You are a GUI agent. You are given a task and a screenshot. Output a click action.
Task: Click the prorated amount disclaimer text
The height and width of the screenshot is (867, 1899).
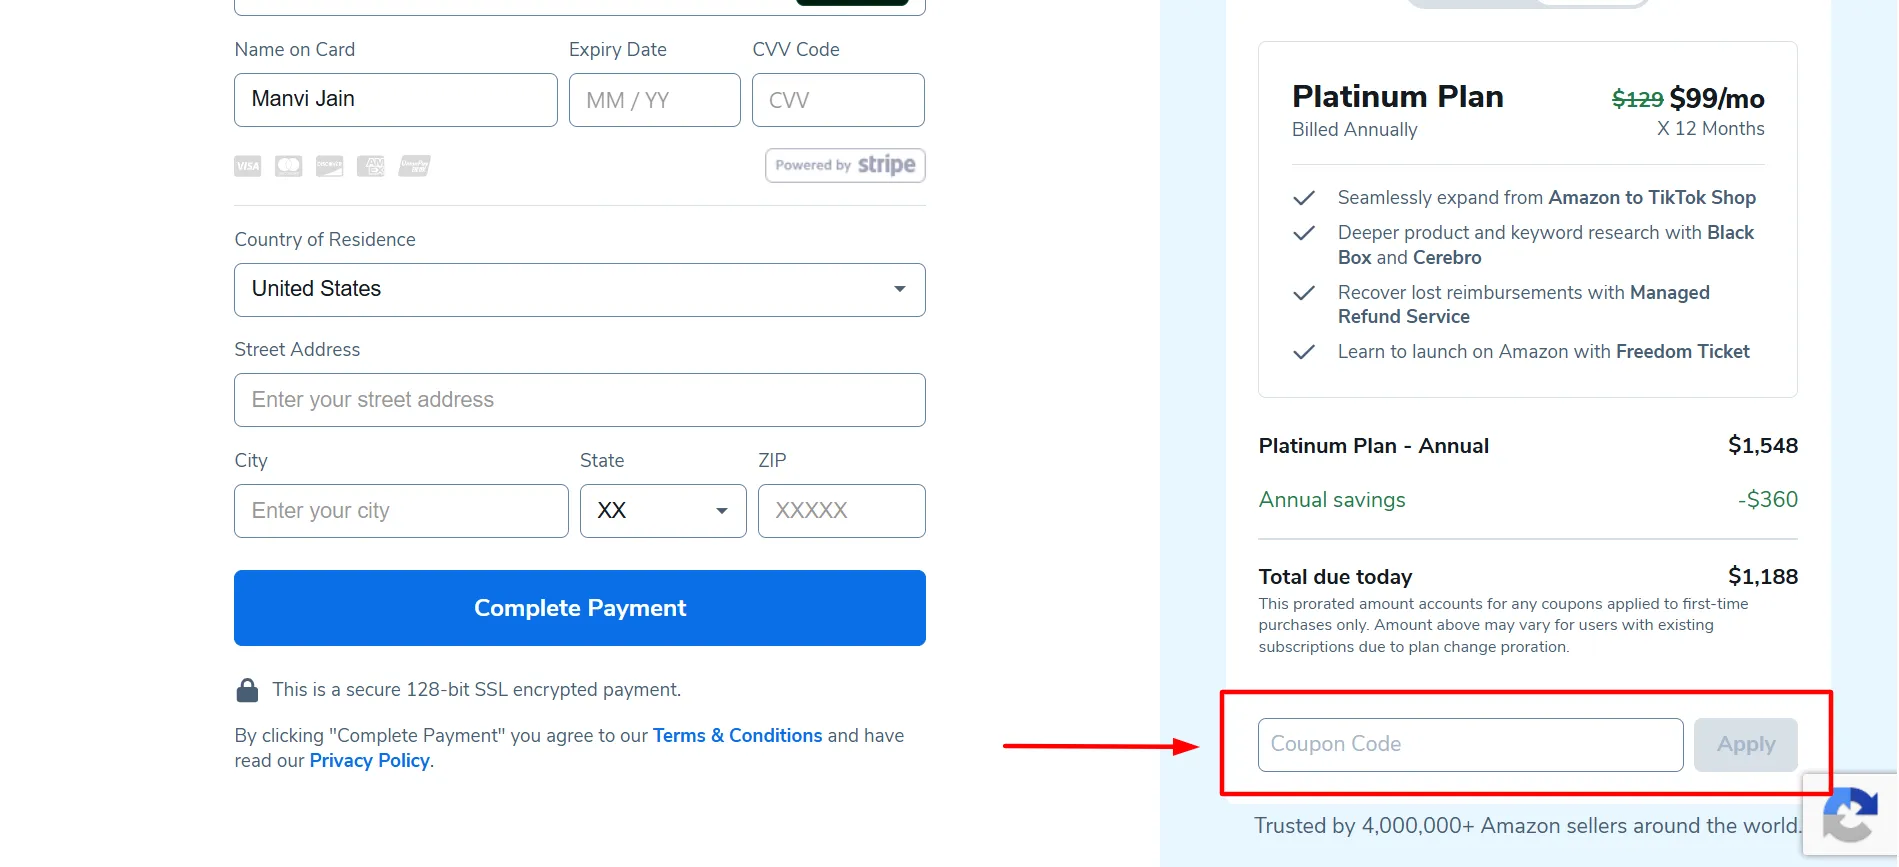[x=1503, y=625]
